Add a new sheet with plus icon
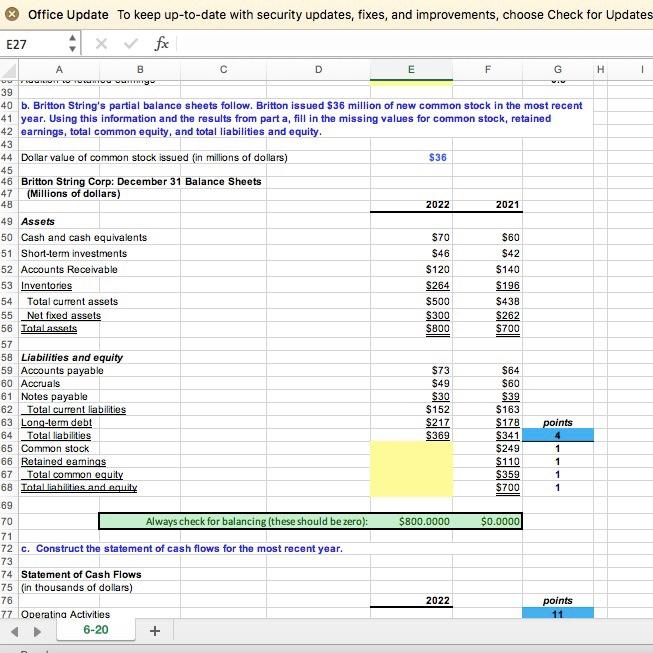 [154, 631]
